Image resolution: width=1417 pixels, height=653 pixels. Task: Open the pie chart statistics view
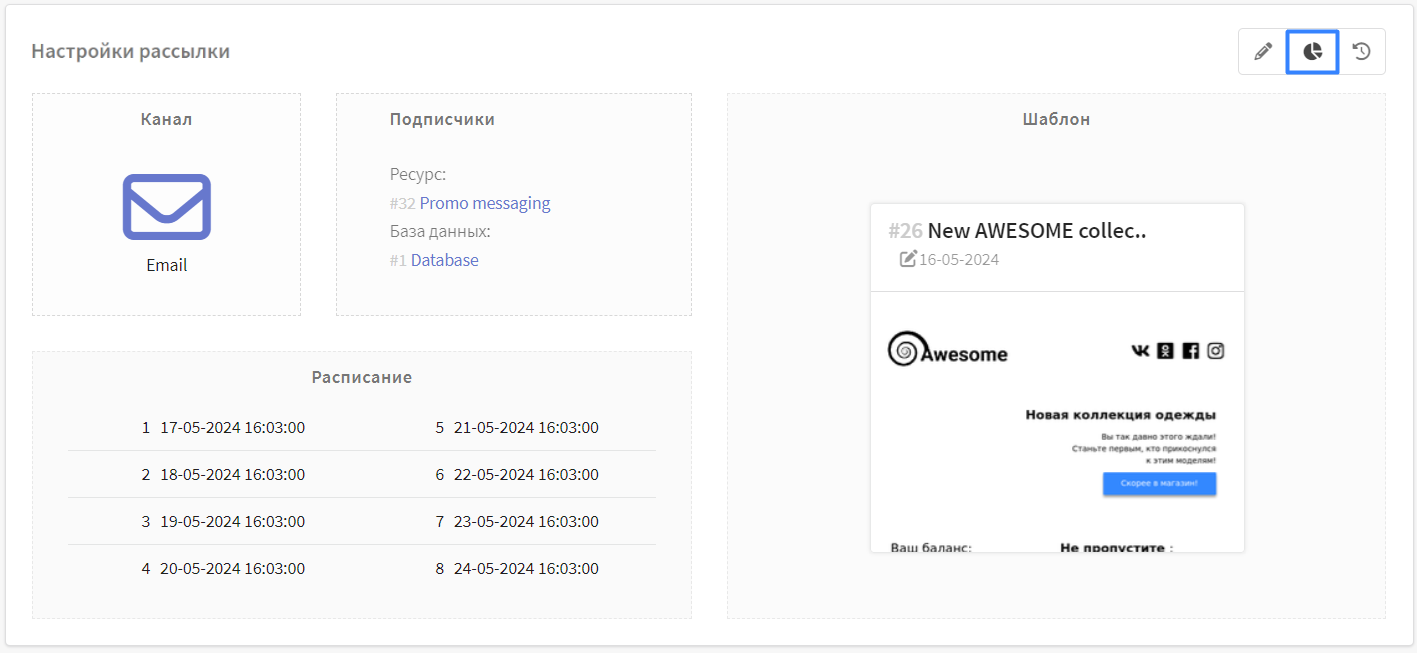click(x=1312, y=51)
